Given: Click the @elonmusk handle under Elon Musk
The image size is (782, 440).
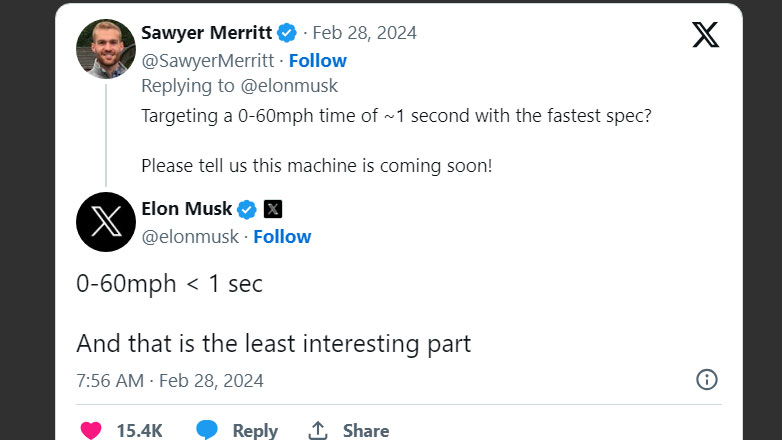Looking at the screenshot, I should [x=190, y=236].
